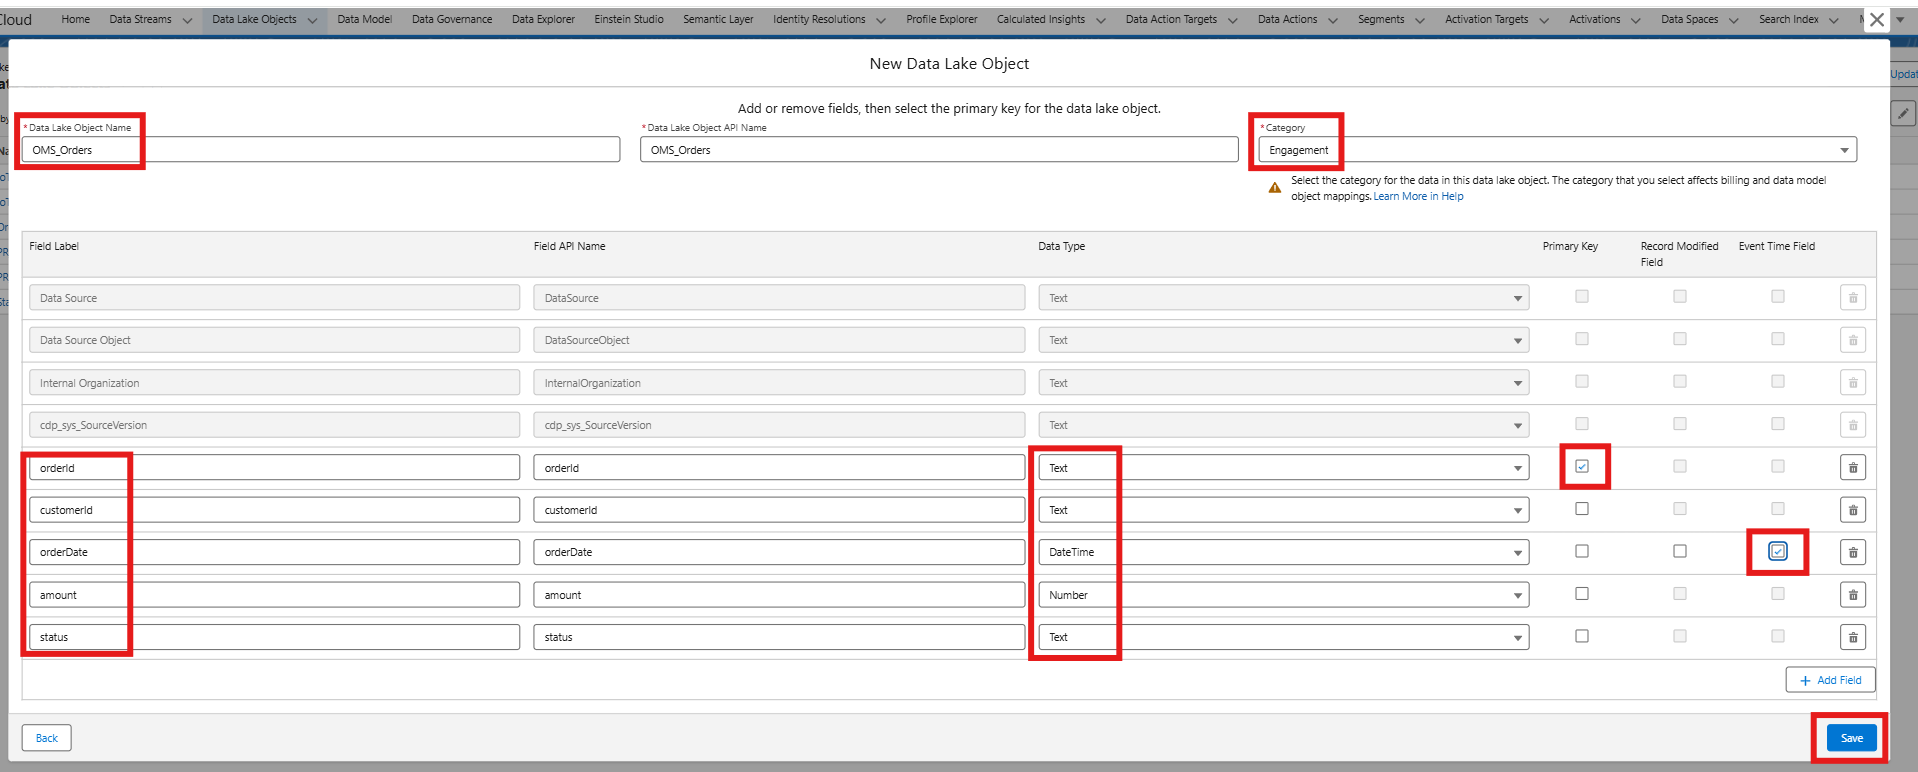Click the Data Lake Object Name field
This screenshot has width=1918, height=772.
coord(320,150)
